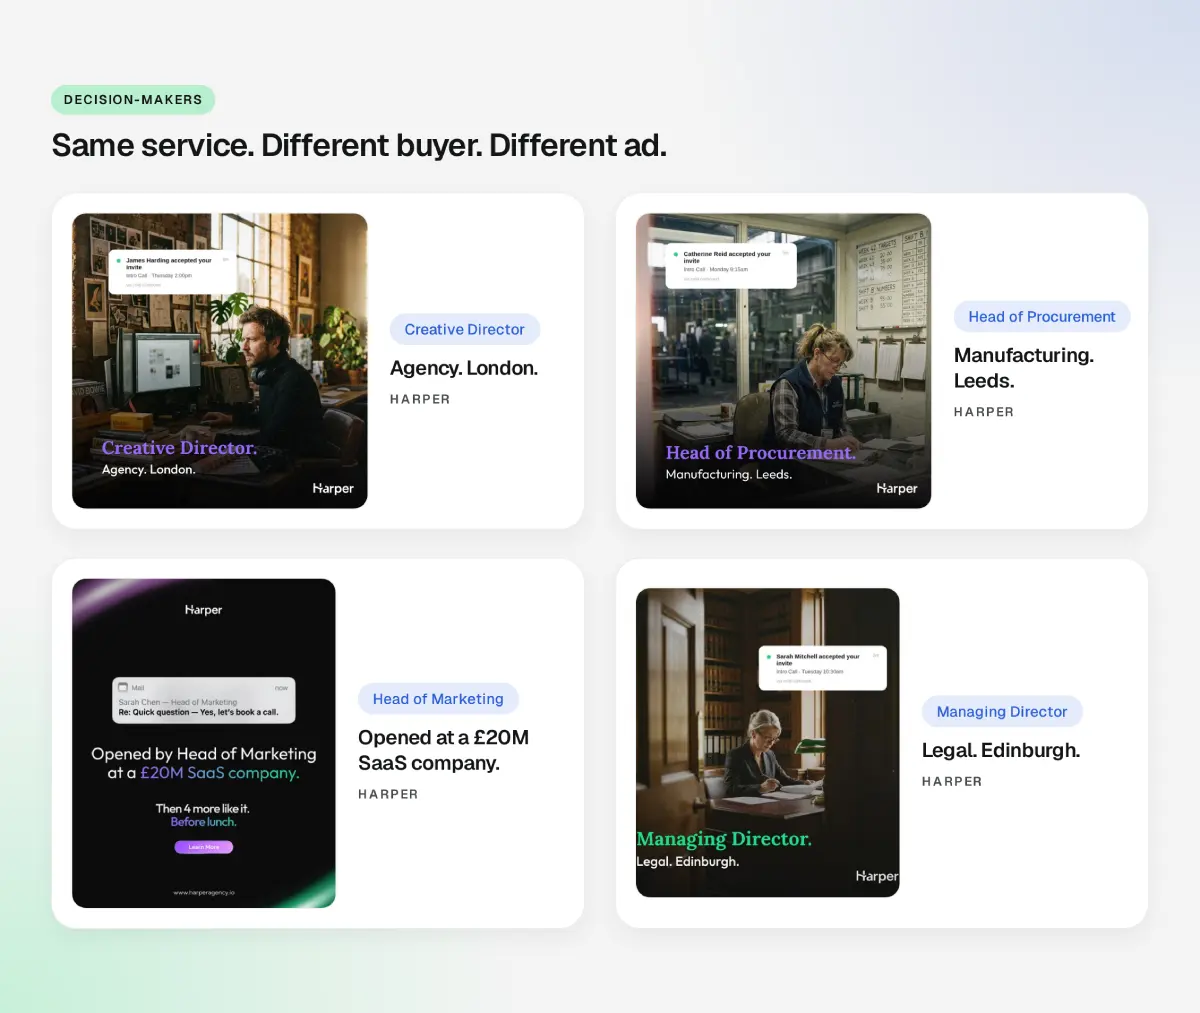The height and width of the screenshot is (1013, 1200).
Task: Click green status dot in Sarah Mitchell notification
Action: pos(768,657)
